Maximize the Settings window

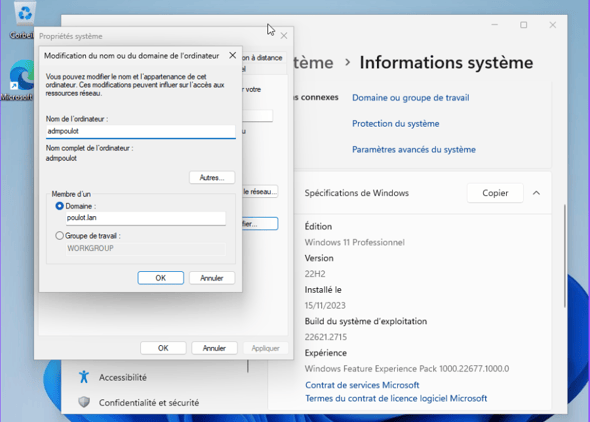(x=523, y=25)
